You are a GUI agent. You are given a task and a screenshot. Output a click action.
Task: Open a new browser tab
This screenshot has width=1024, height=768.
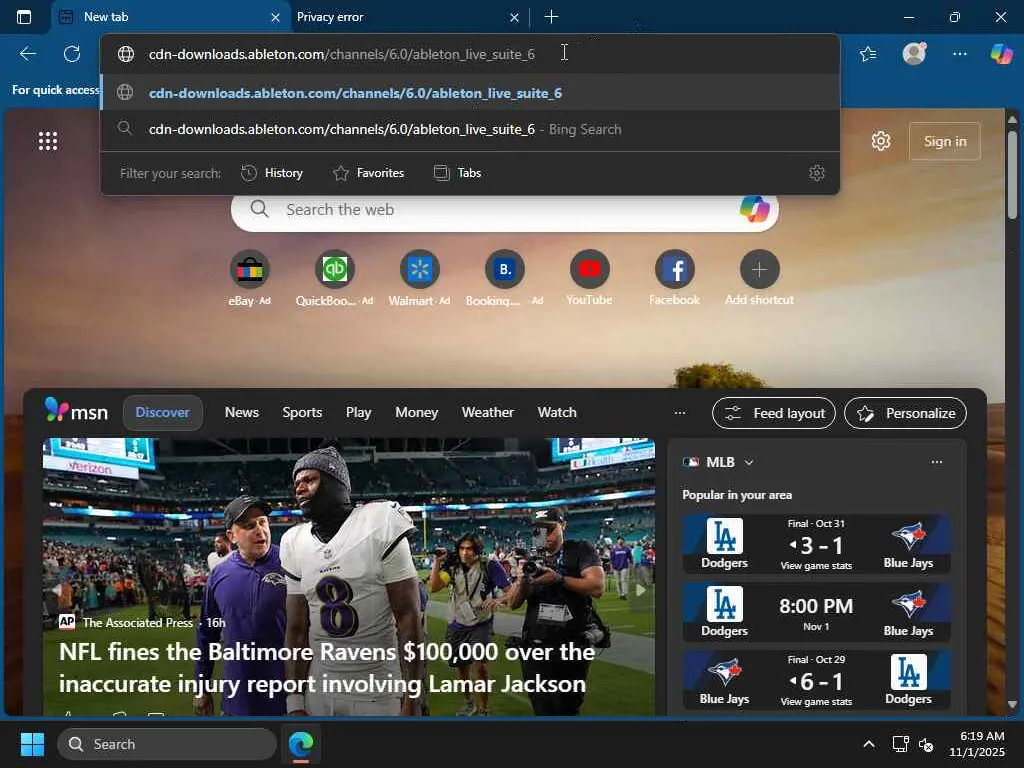coord(551,17)
